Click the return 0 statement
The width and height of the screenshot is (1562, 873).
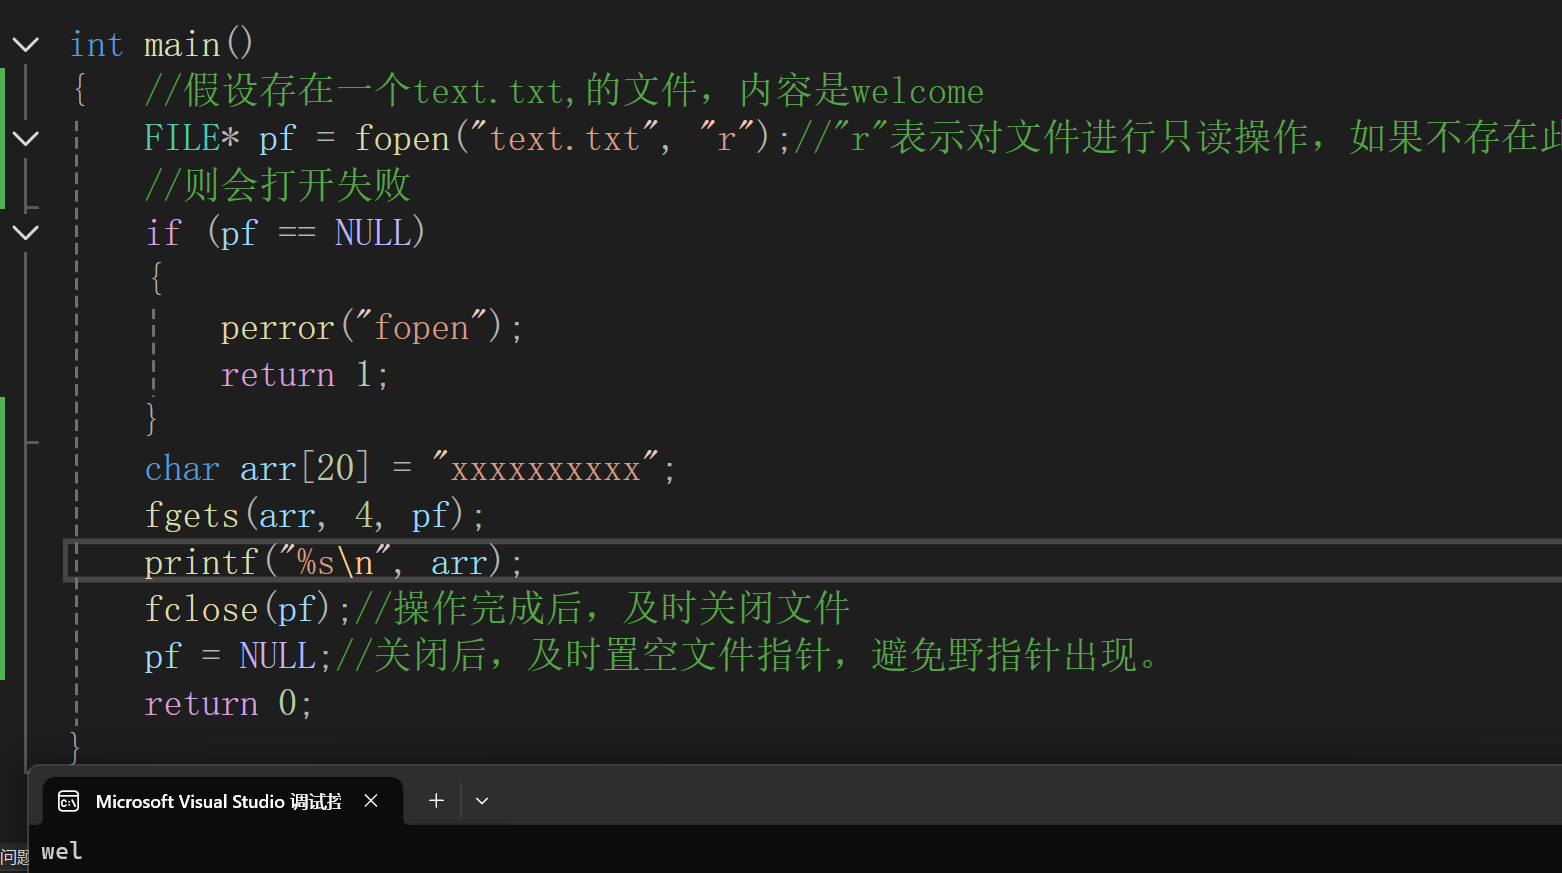[227, 702]
